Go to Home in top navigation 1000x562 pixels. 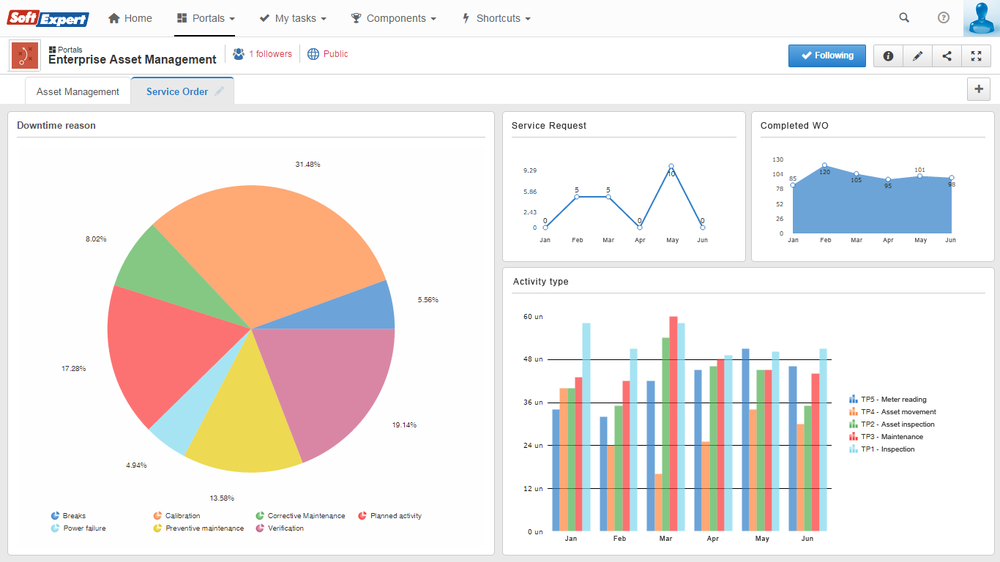tap(130, 18)
